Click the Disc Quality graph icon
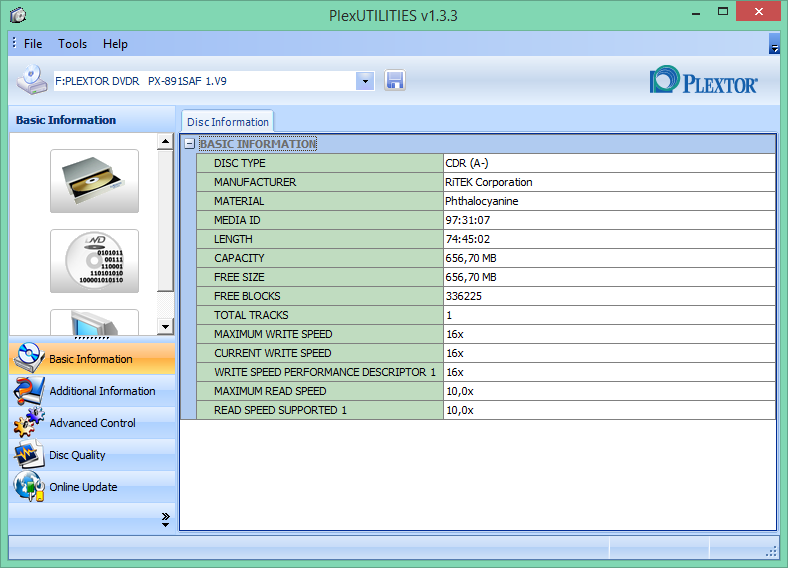Viewport: 788px width, 568px height. click(x=29, y=454)
